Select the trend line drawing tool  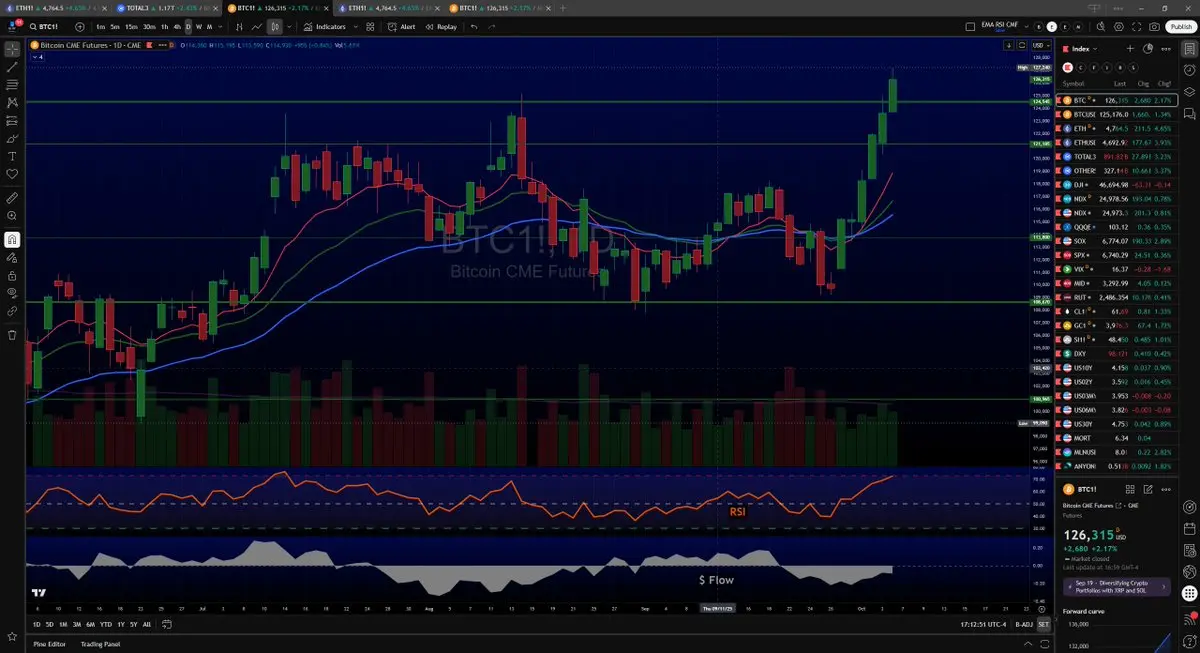12,66
